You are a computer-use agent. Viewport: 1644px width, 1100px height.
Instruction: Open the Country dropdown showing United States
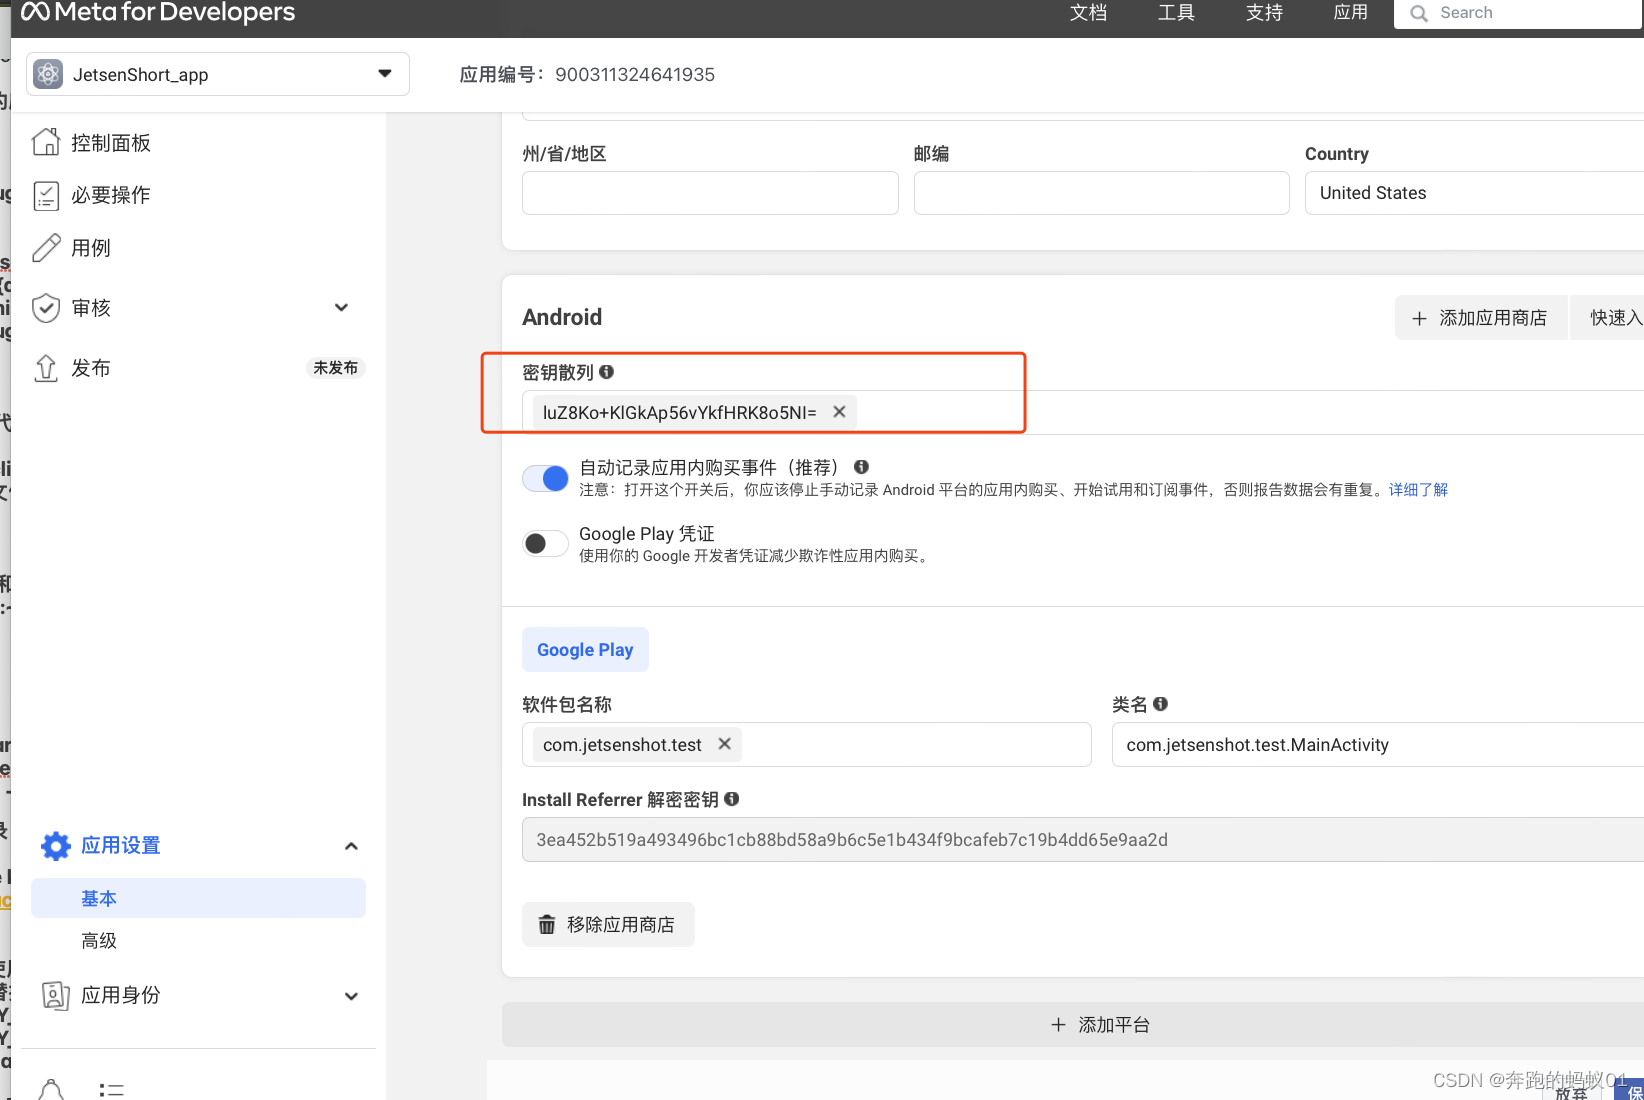(x=1474, y=193)
